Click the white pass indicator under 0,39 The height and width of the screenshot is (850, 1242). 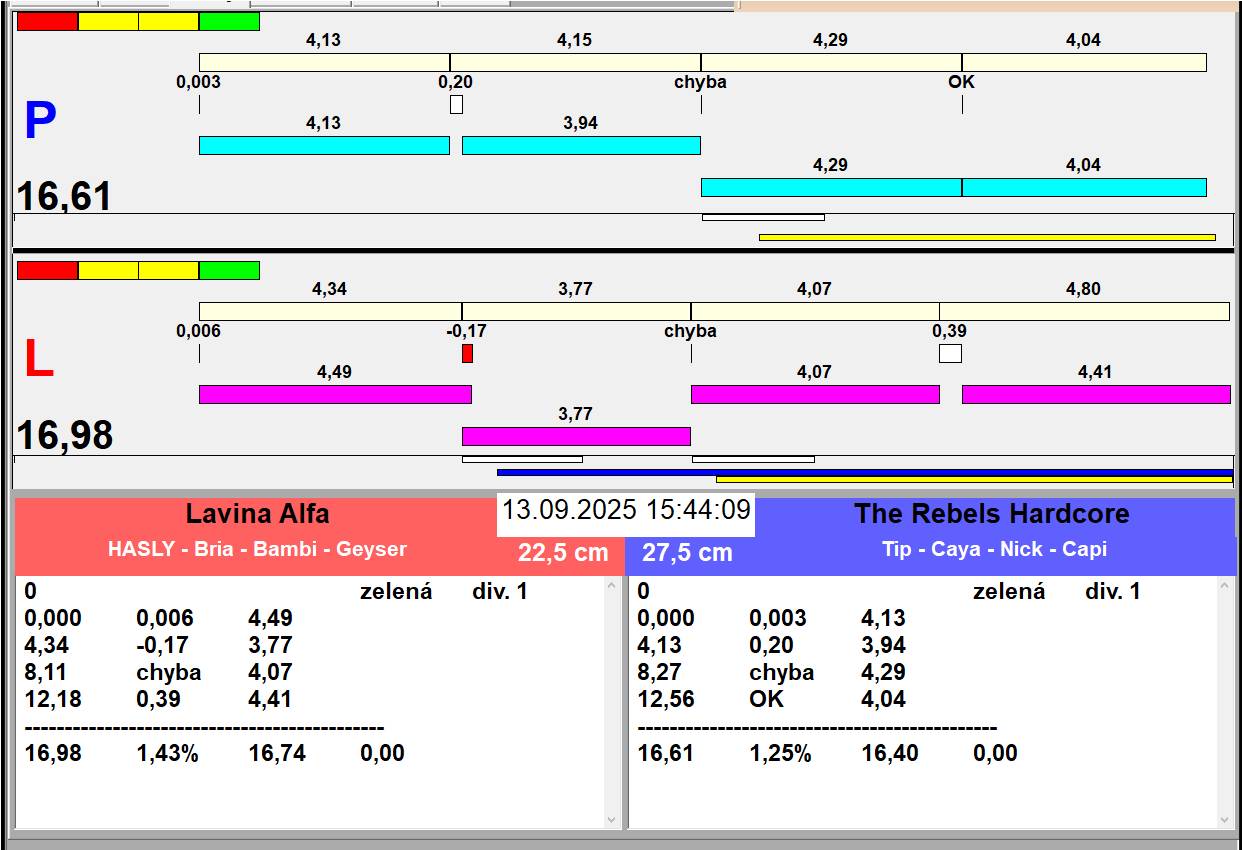point(950,353)
